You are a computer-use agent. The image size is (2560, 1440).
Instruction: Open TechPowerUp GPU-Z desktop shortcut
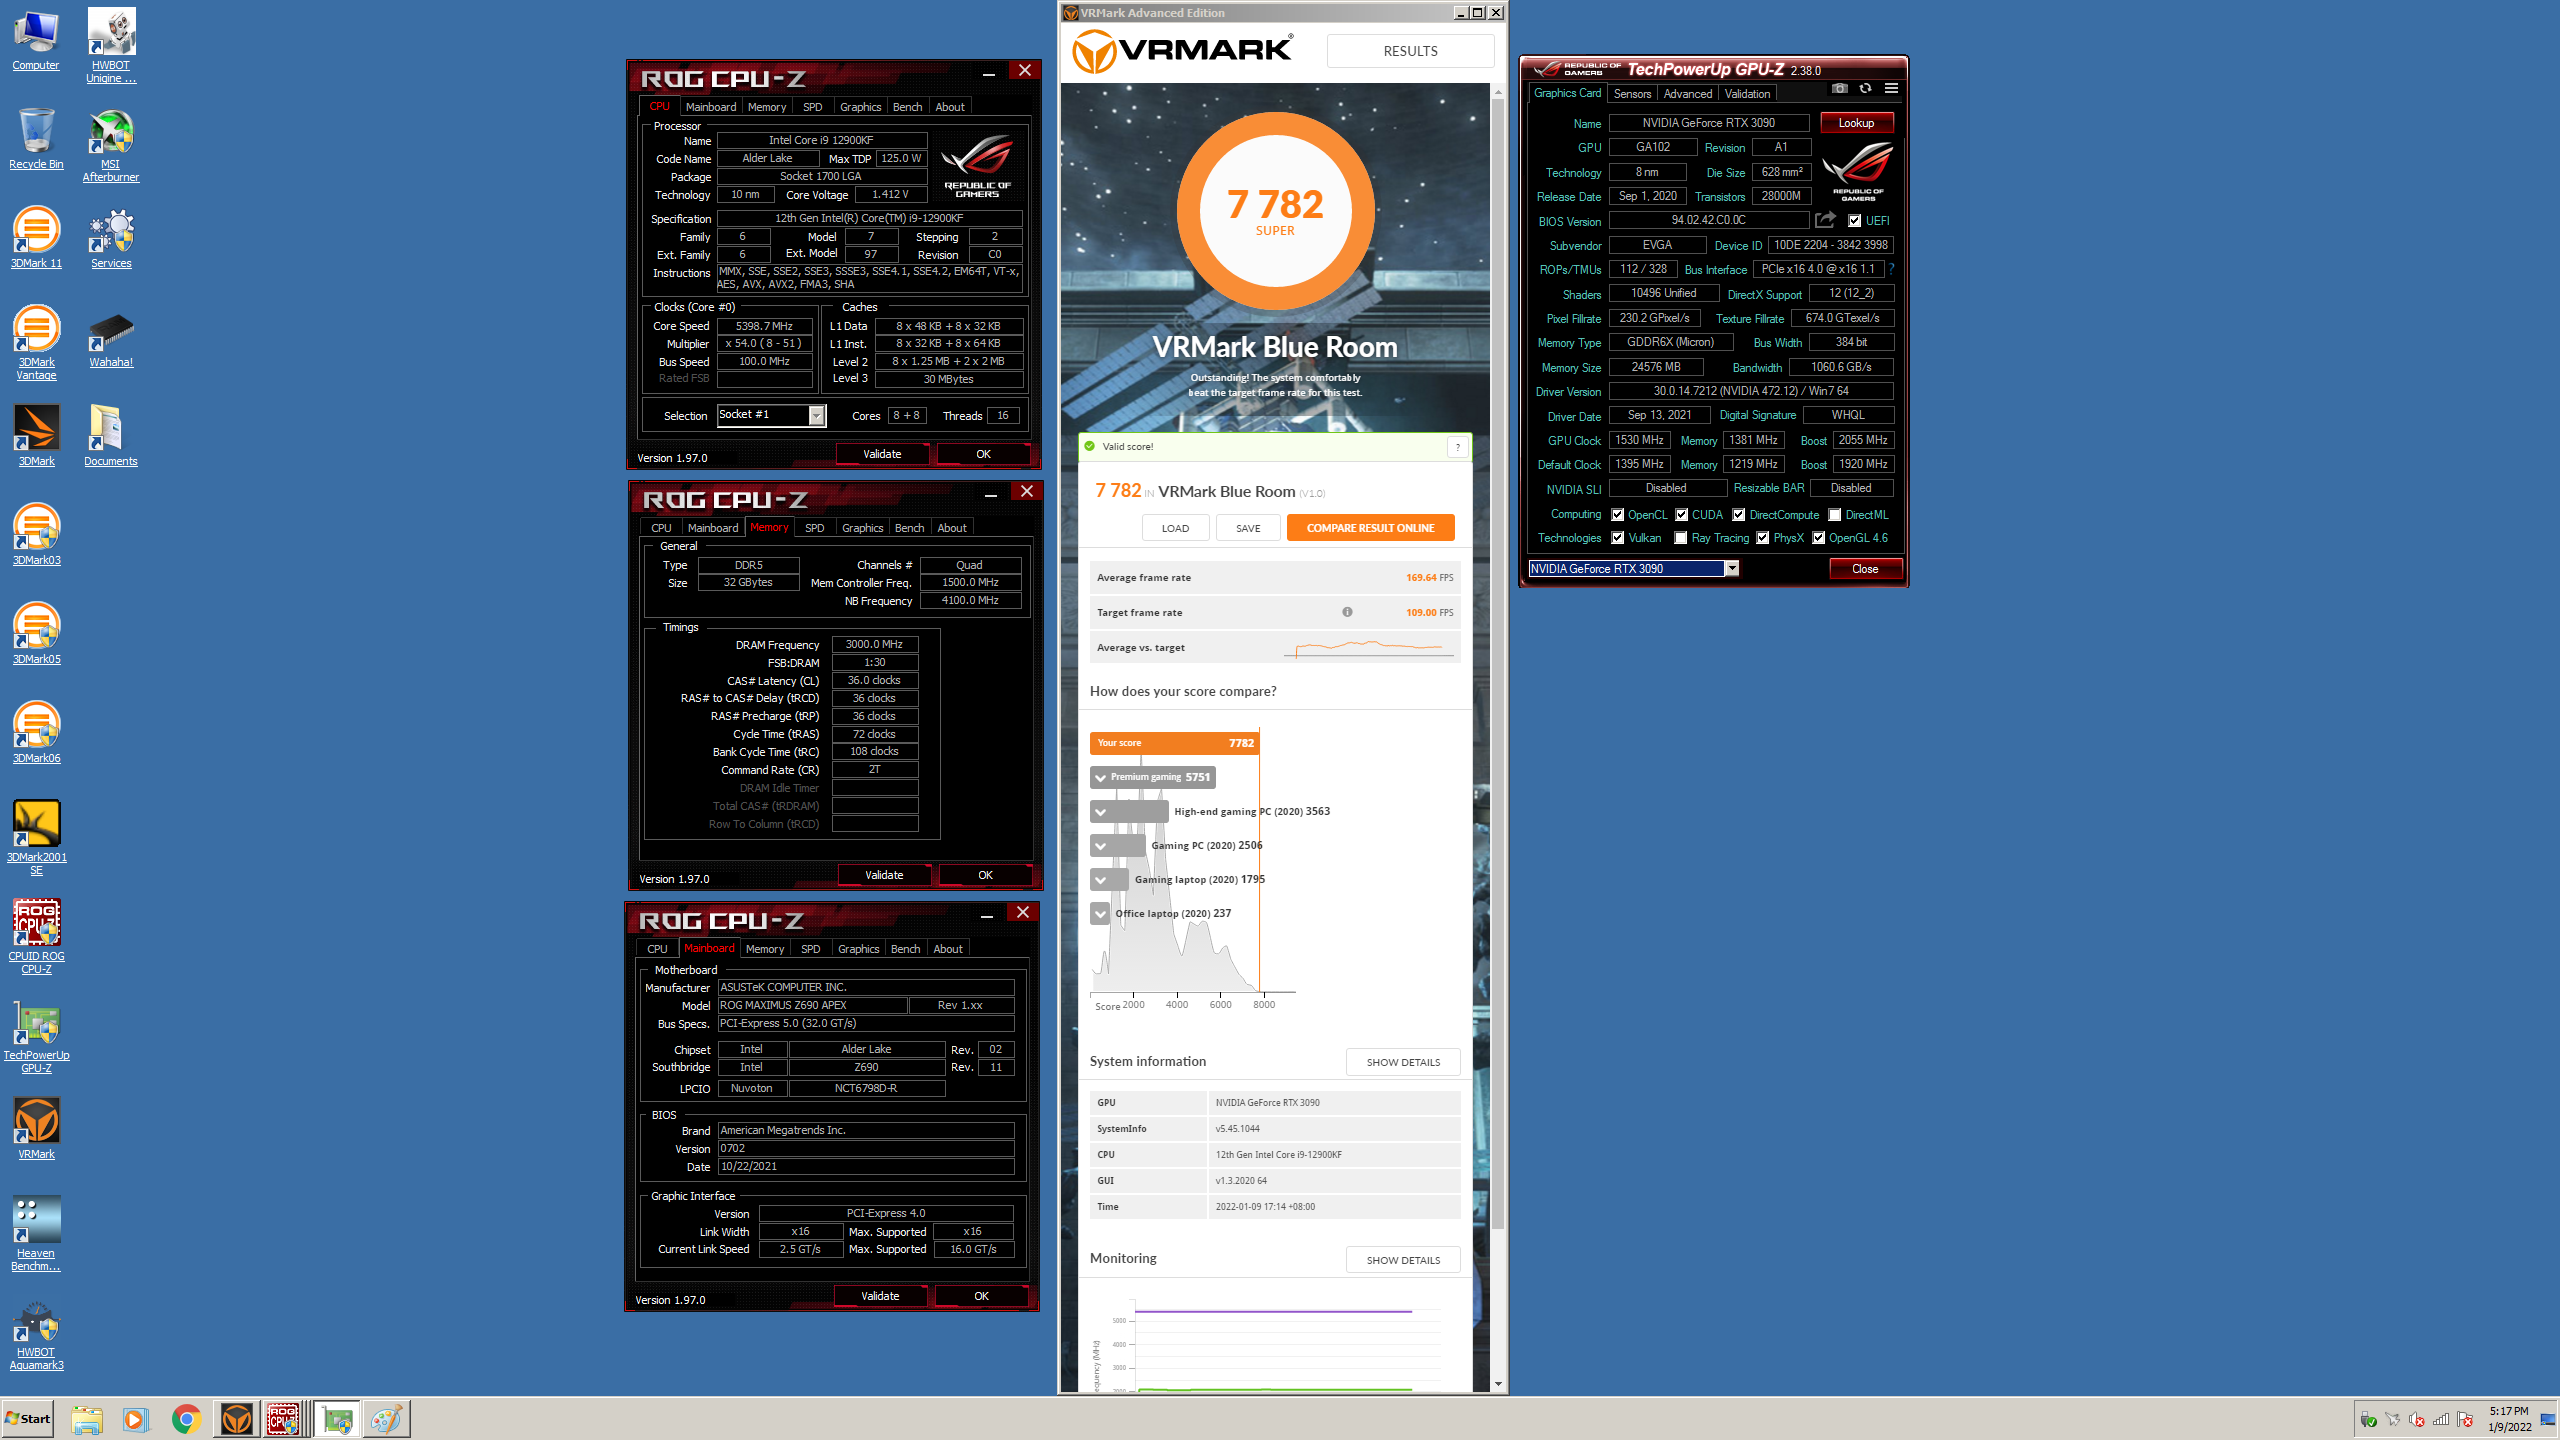36,1036
